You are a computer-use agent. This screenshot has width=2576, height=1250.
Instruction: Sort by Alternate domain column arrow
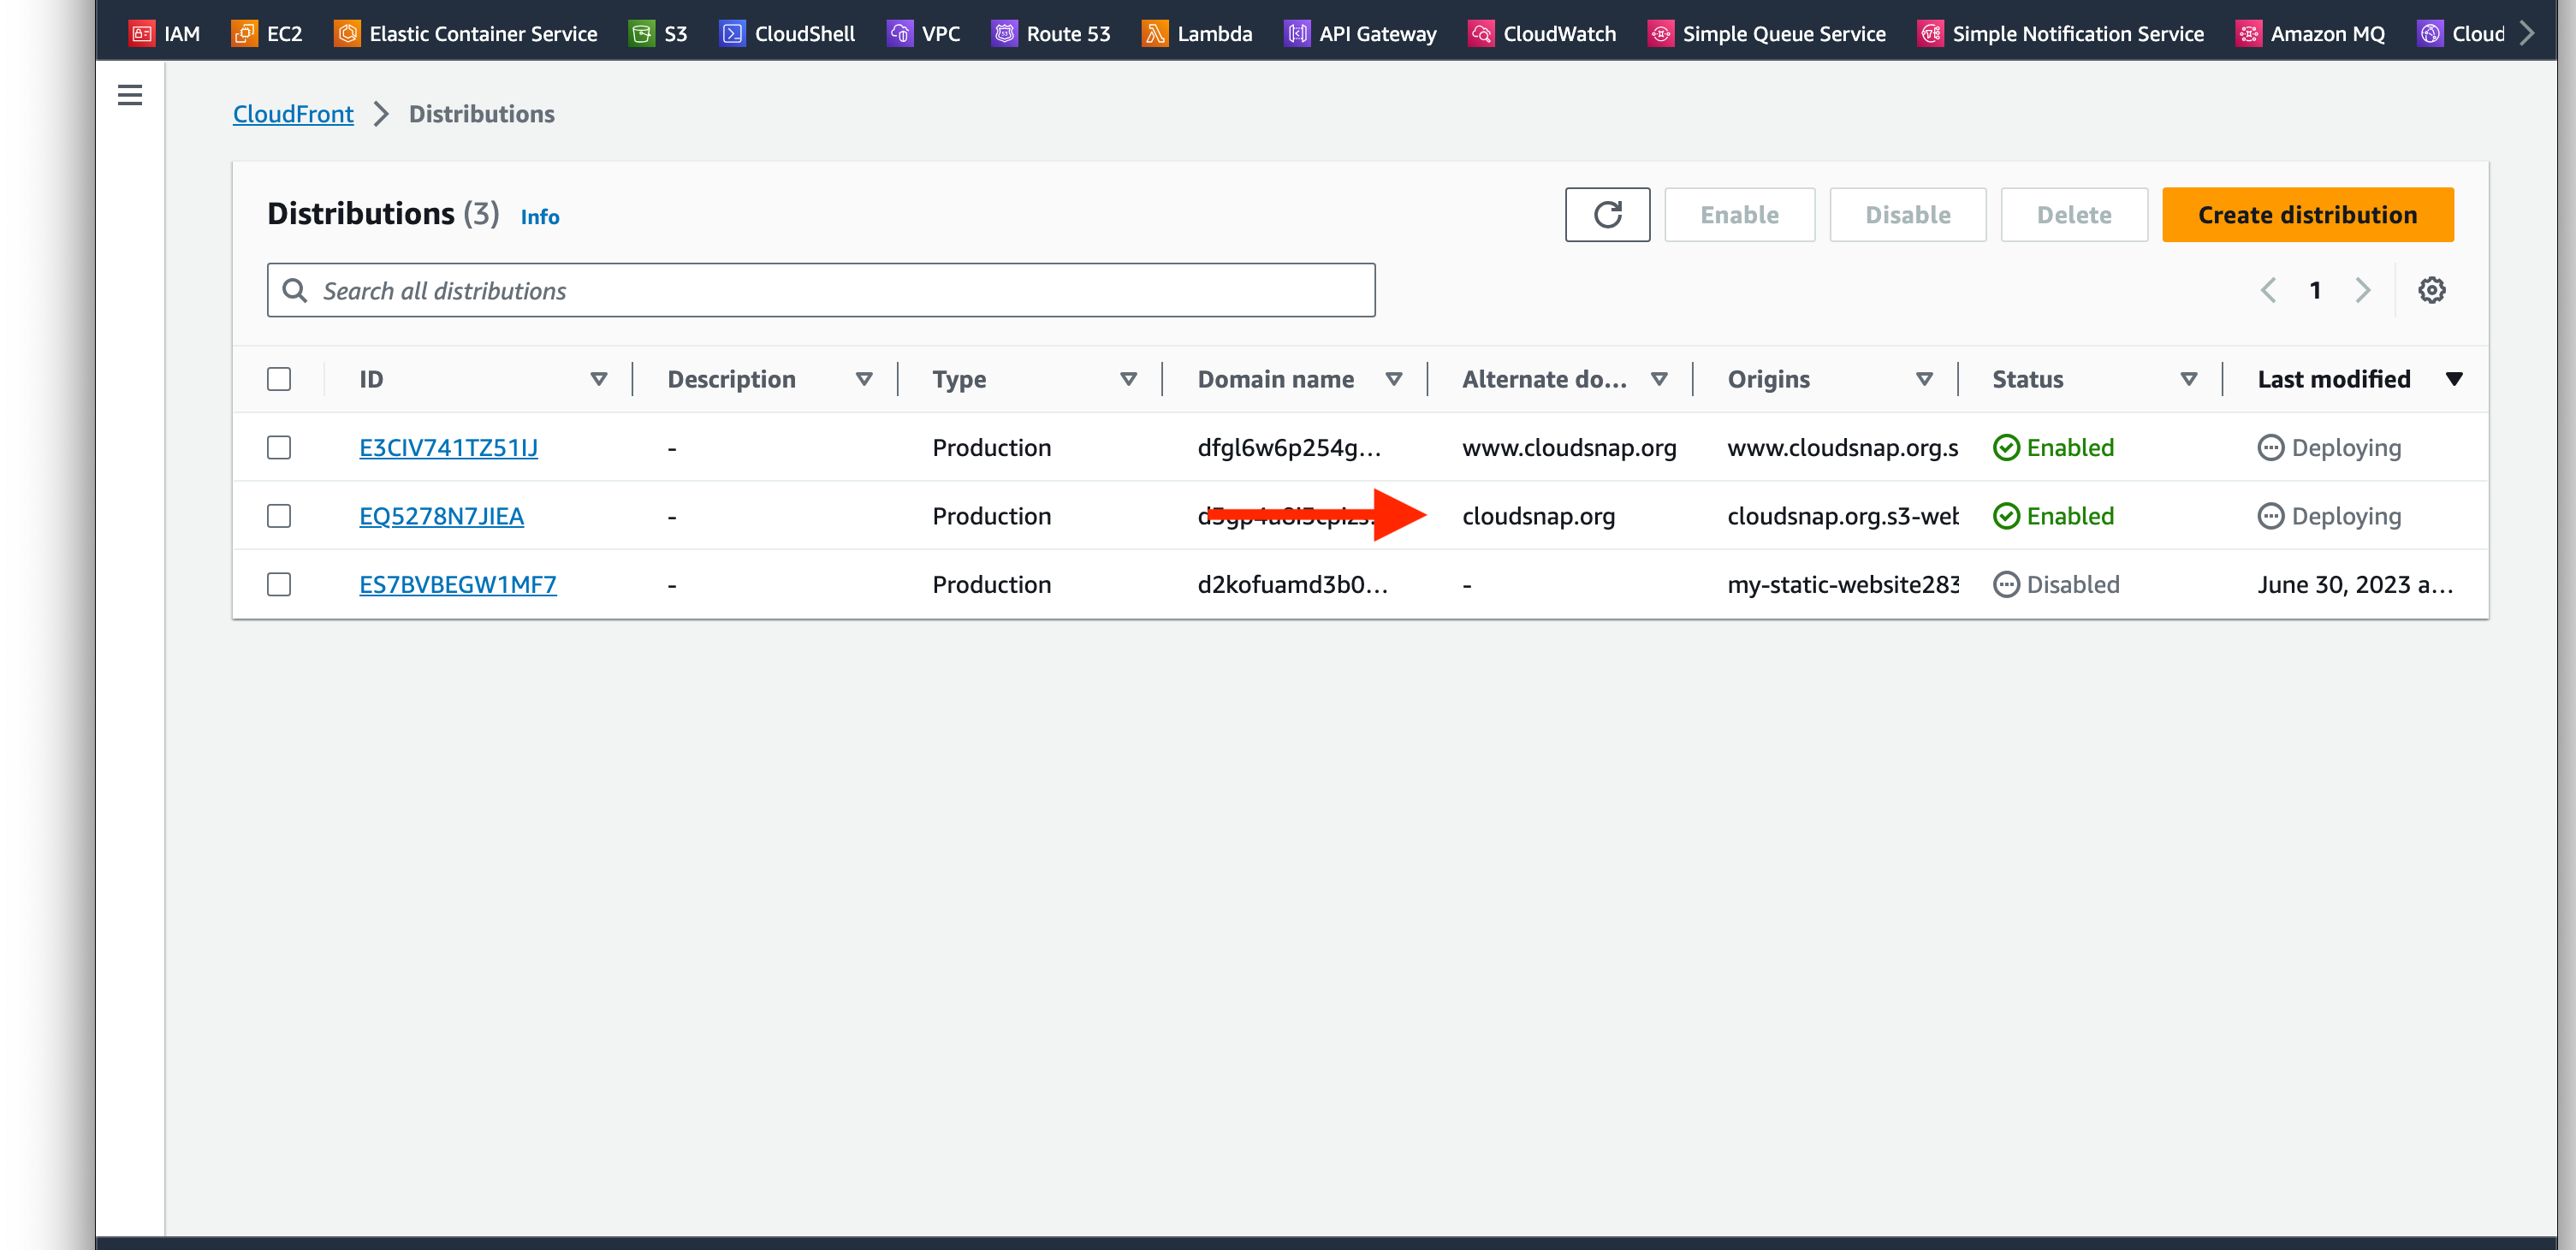[1659, 380]
